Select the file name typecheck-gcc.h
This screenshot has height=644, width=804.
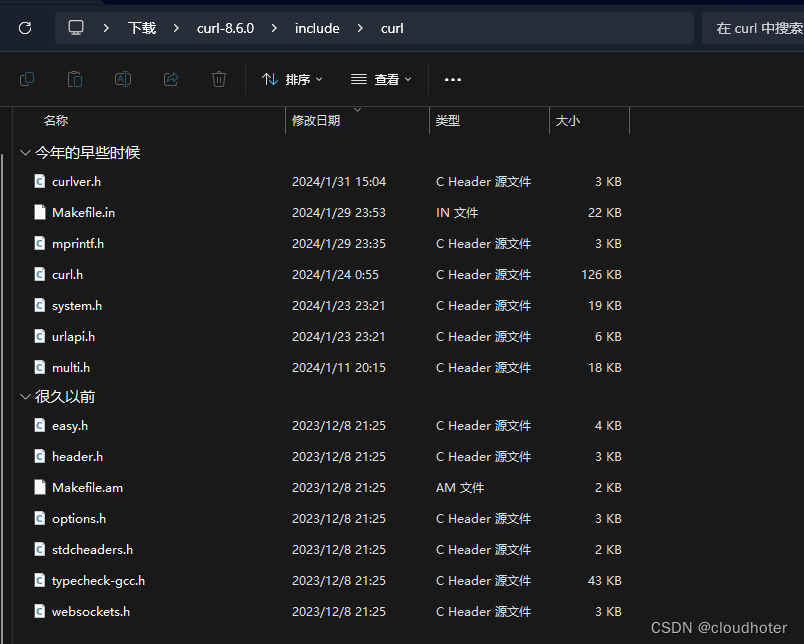tap(98, 580)
